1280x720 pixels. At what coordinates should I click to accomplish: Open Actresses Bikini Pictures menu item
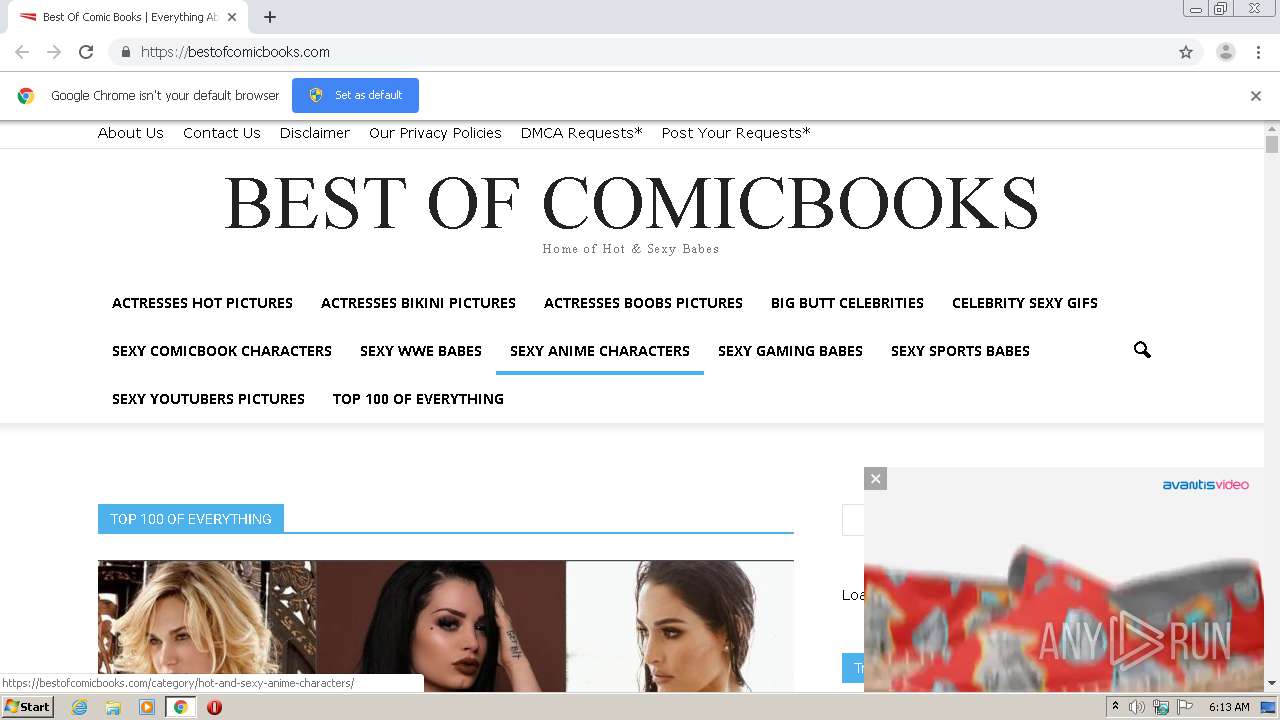418,303
